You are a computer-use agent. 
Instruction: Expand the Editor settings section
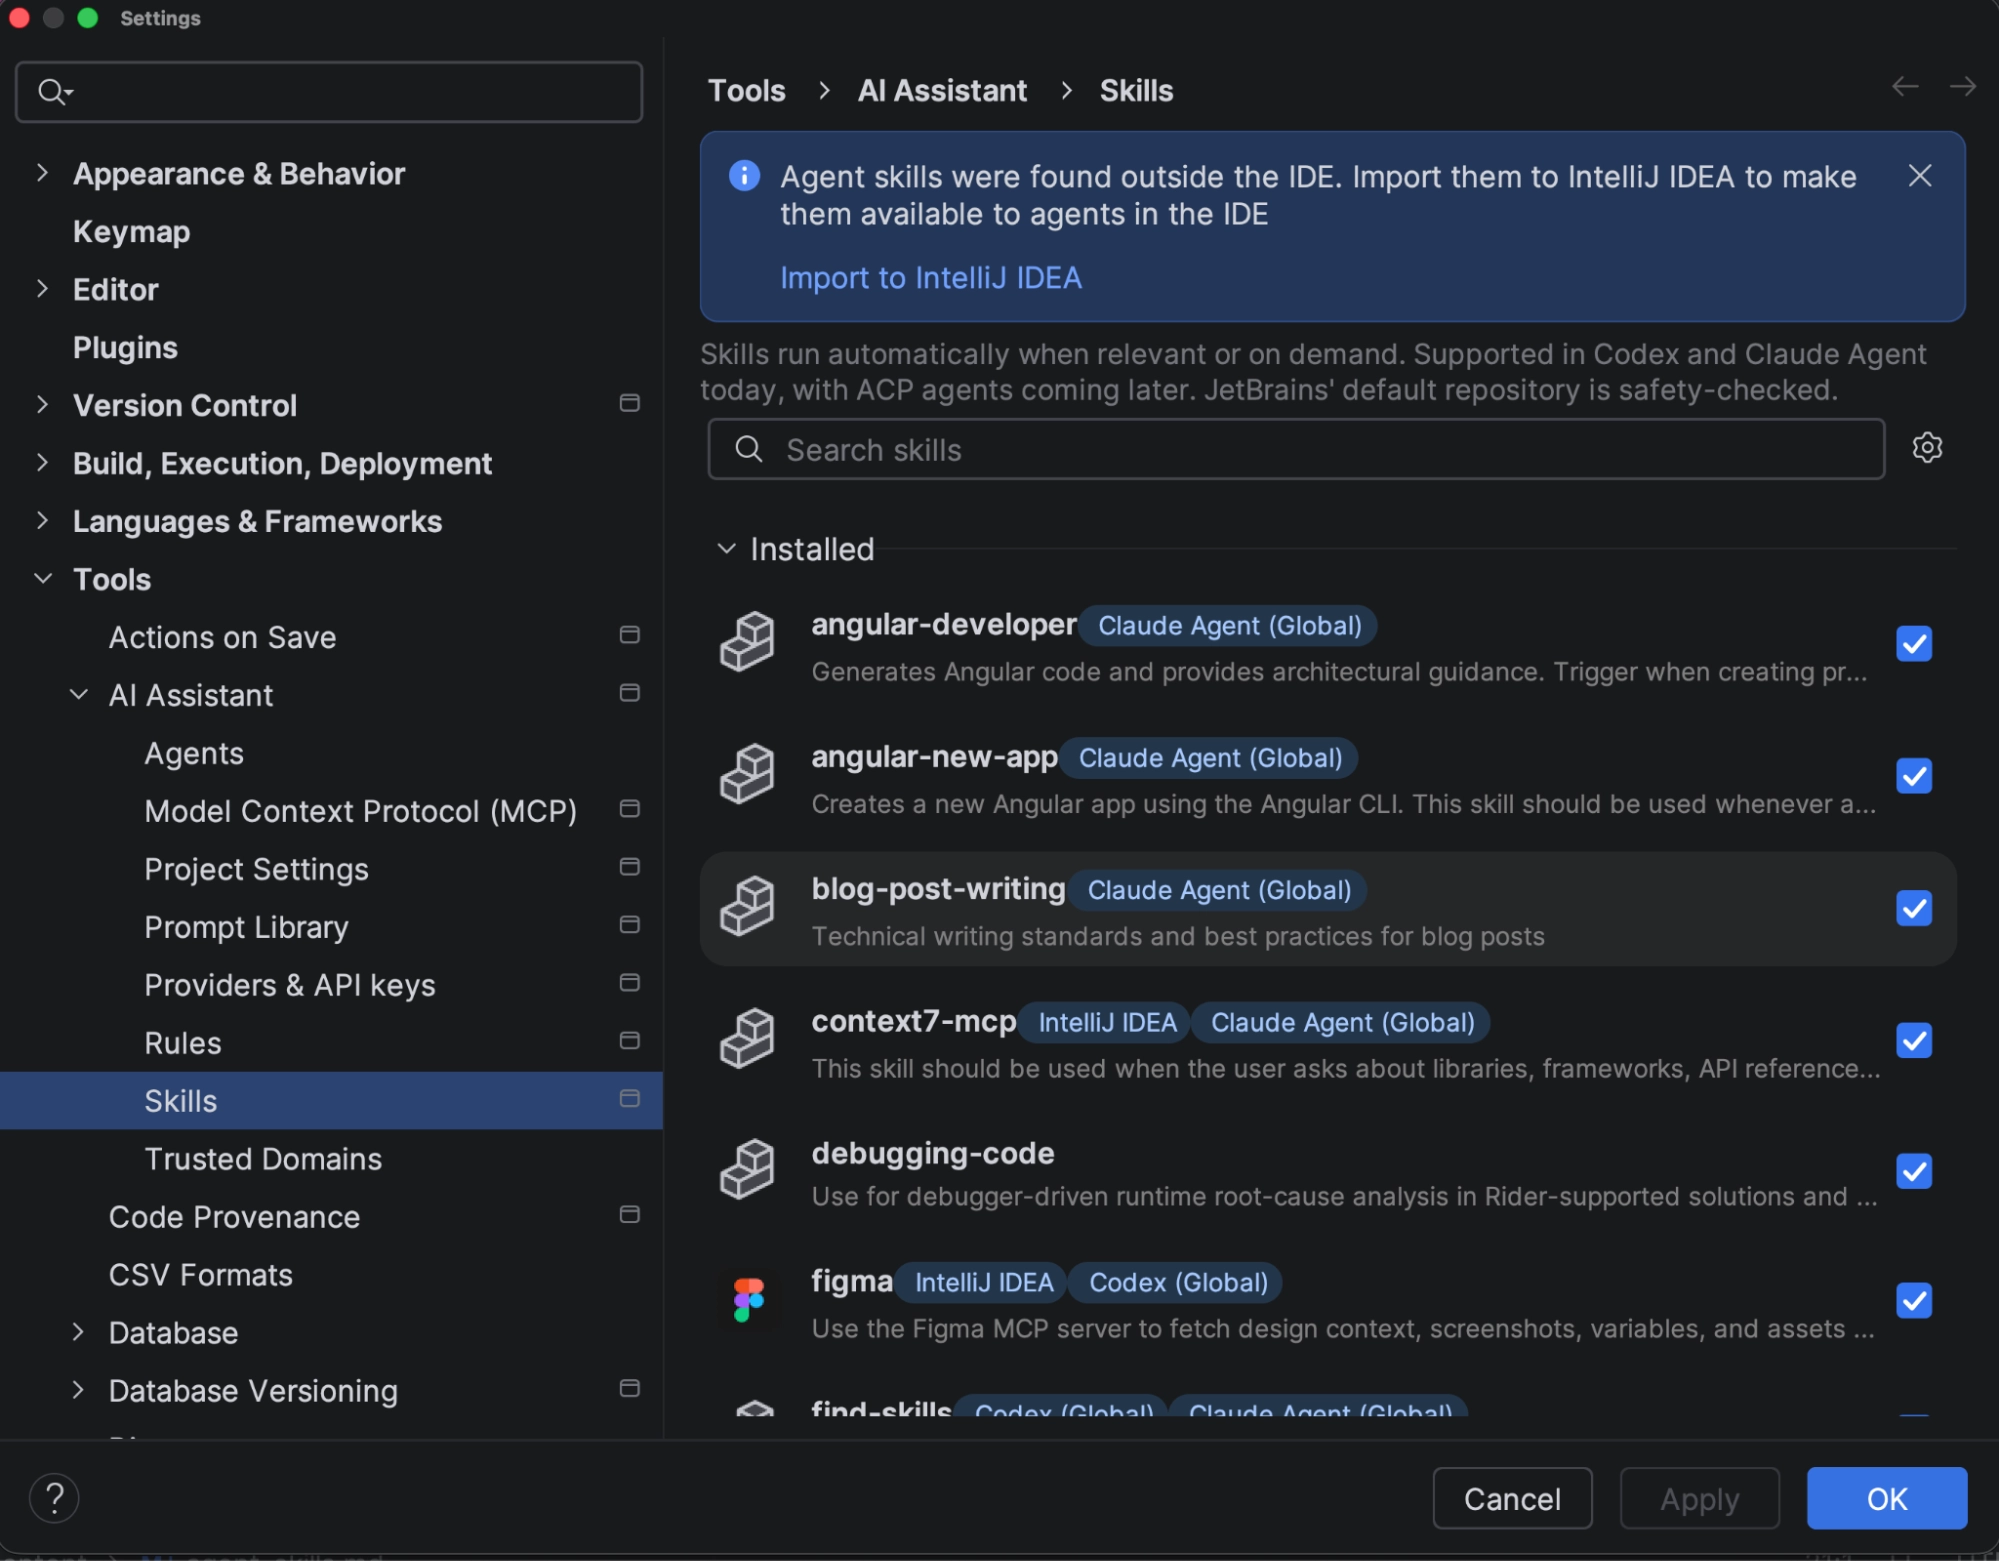(42, 289)
